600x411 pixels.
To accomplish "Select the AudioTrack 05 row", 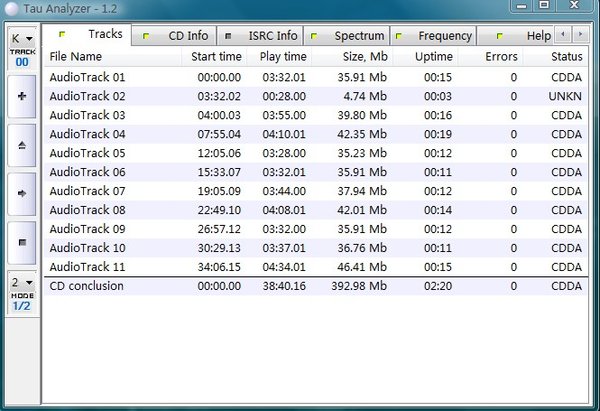I will 316,153.
